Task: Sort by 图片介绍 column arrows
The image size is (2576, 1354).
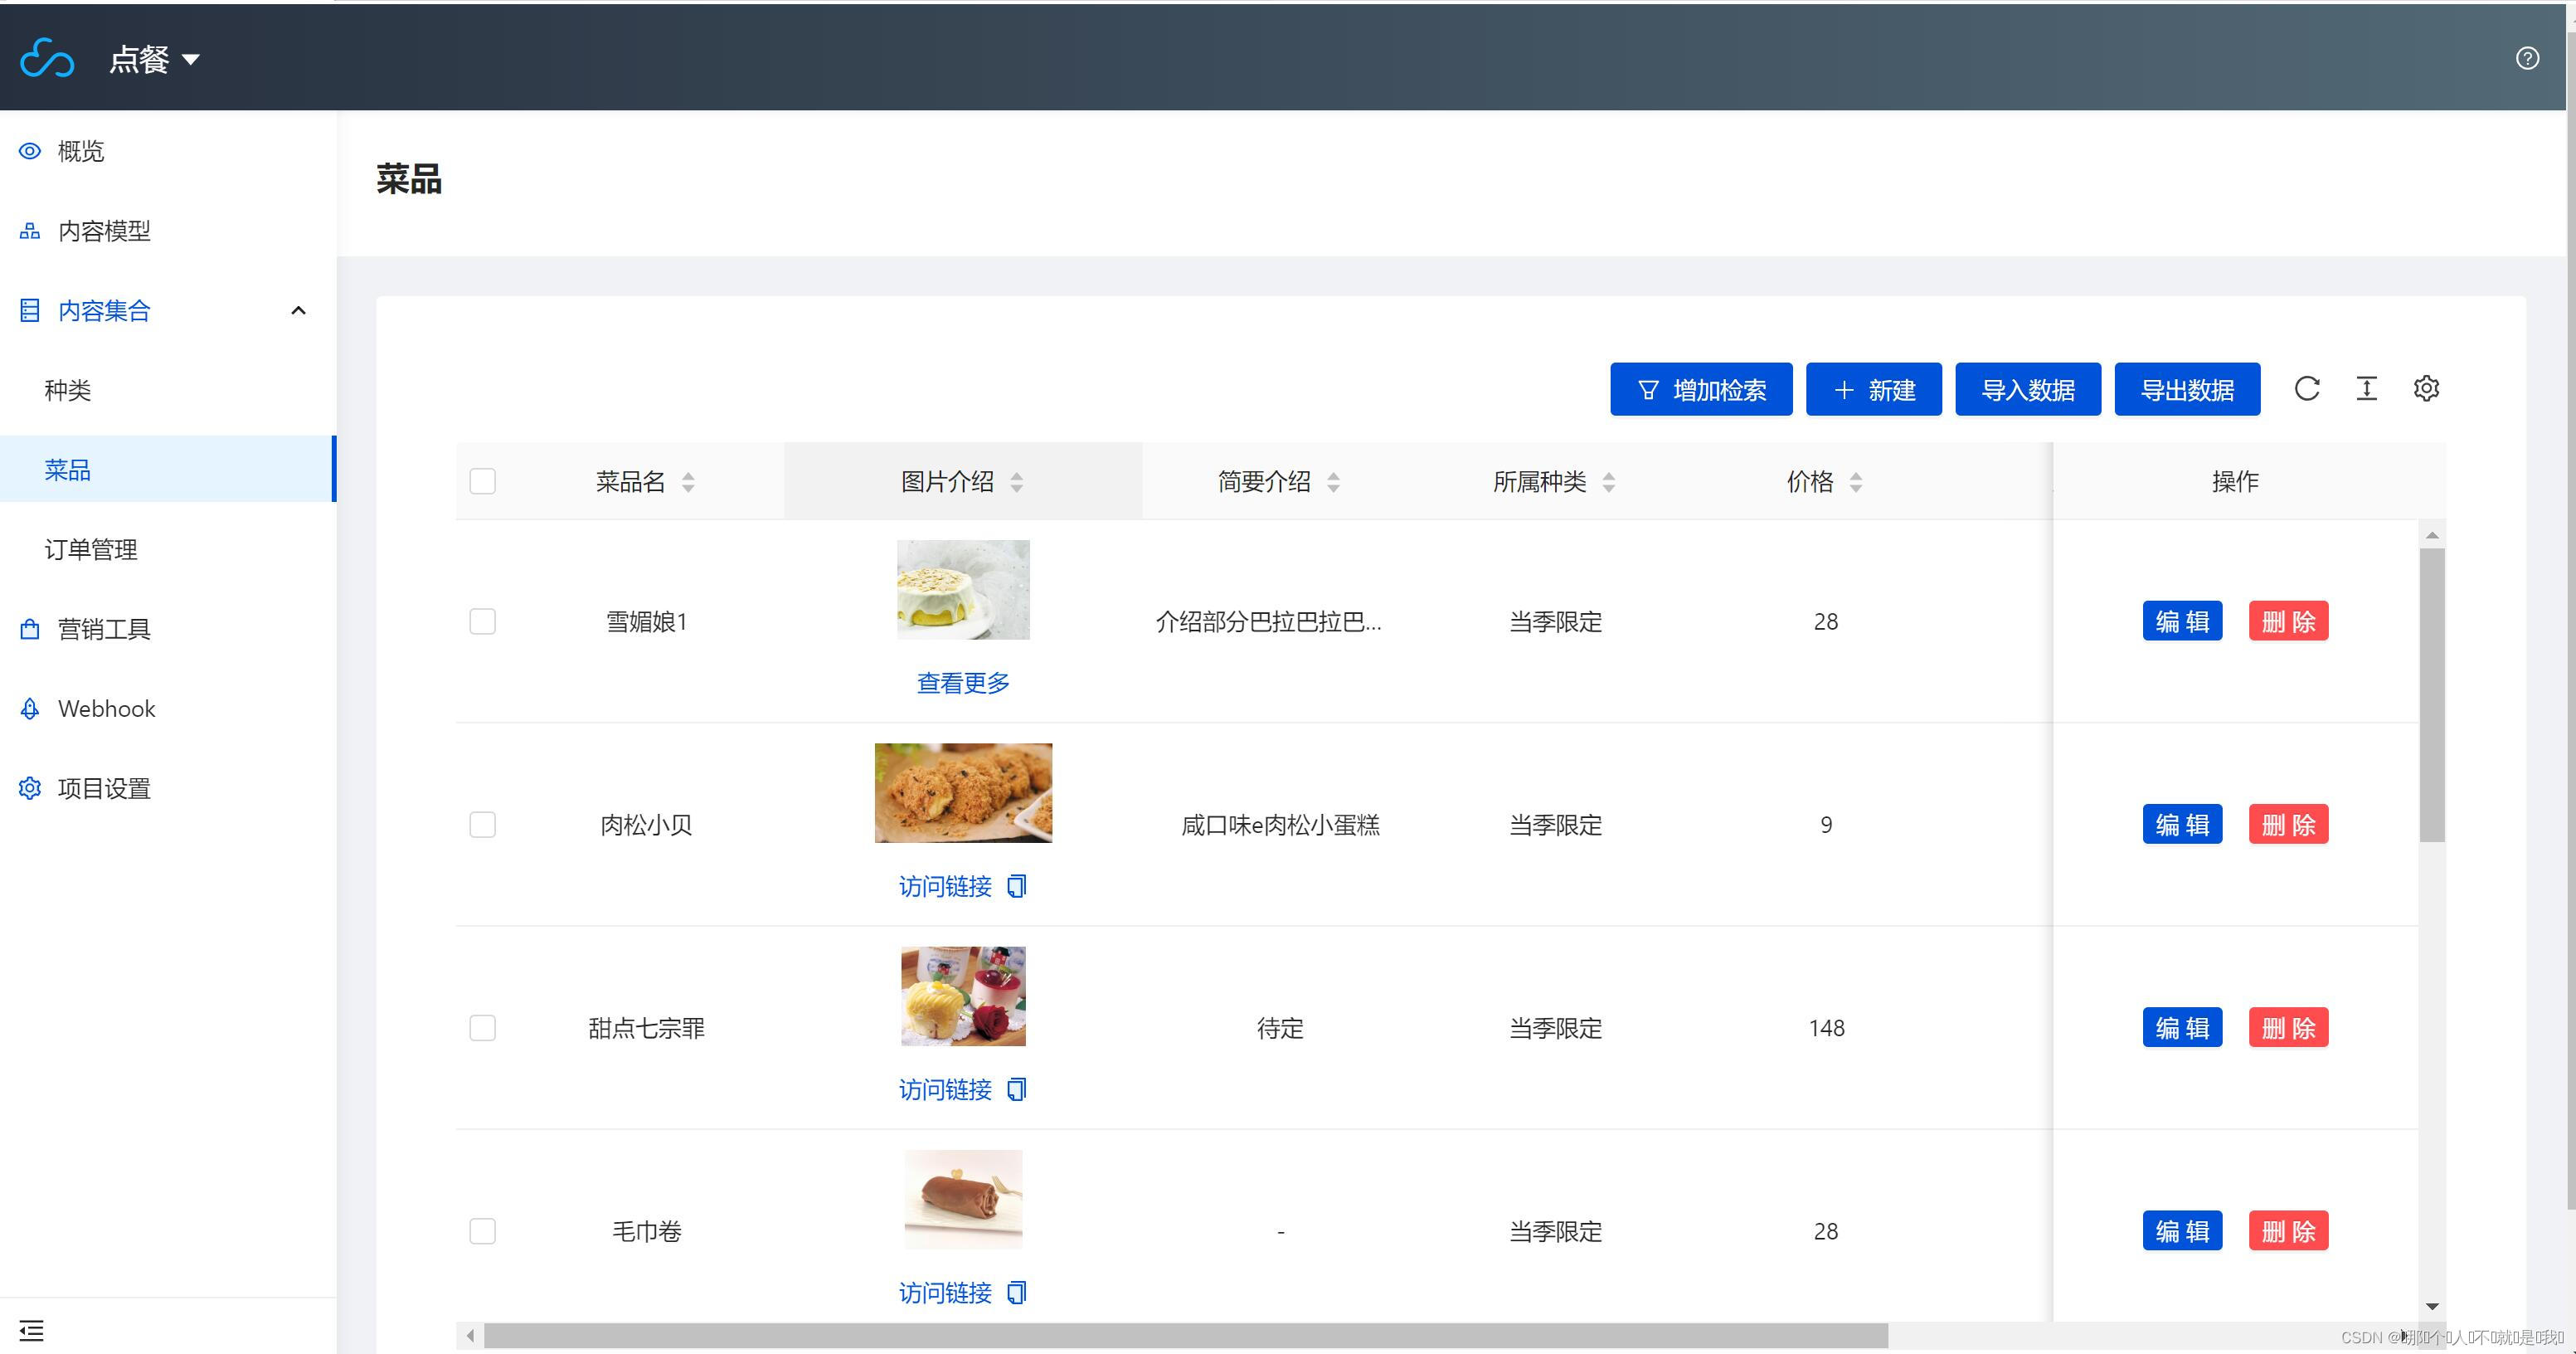Action: [1016, 482]
